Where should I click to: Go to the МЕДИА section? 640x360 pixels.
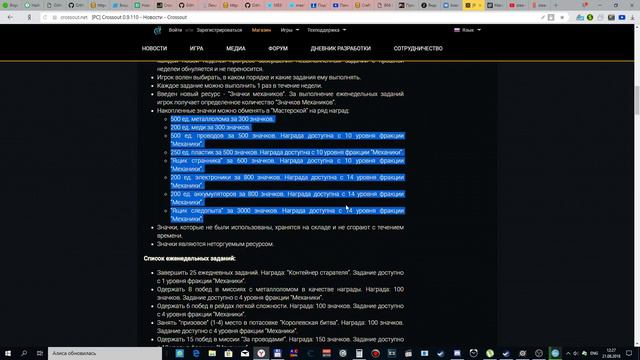[236, 48]
